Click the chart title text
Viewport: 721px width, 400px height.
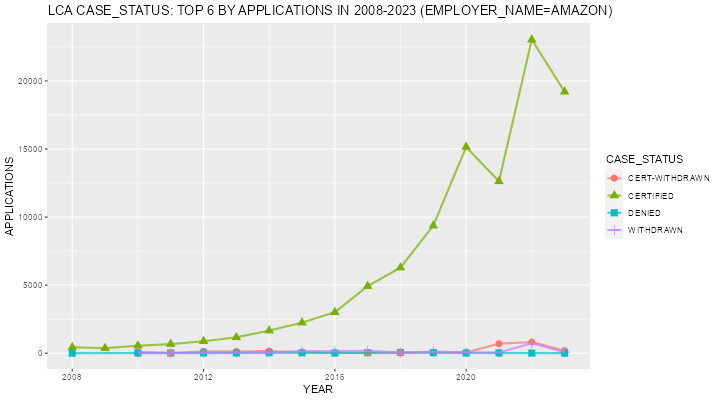coord(330,10)
